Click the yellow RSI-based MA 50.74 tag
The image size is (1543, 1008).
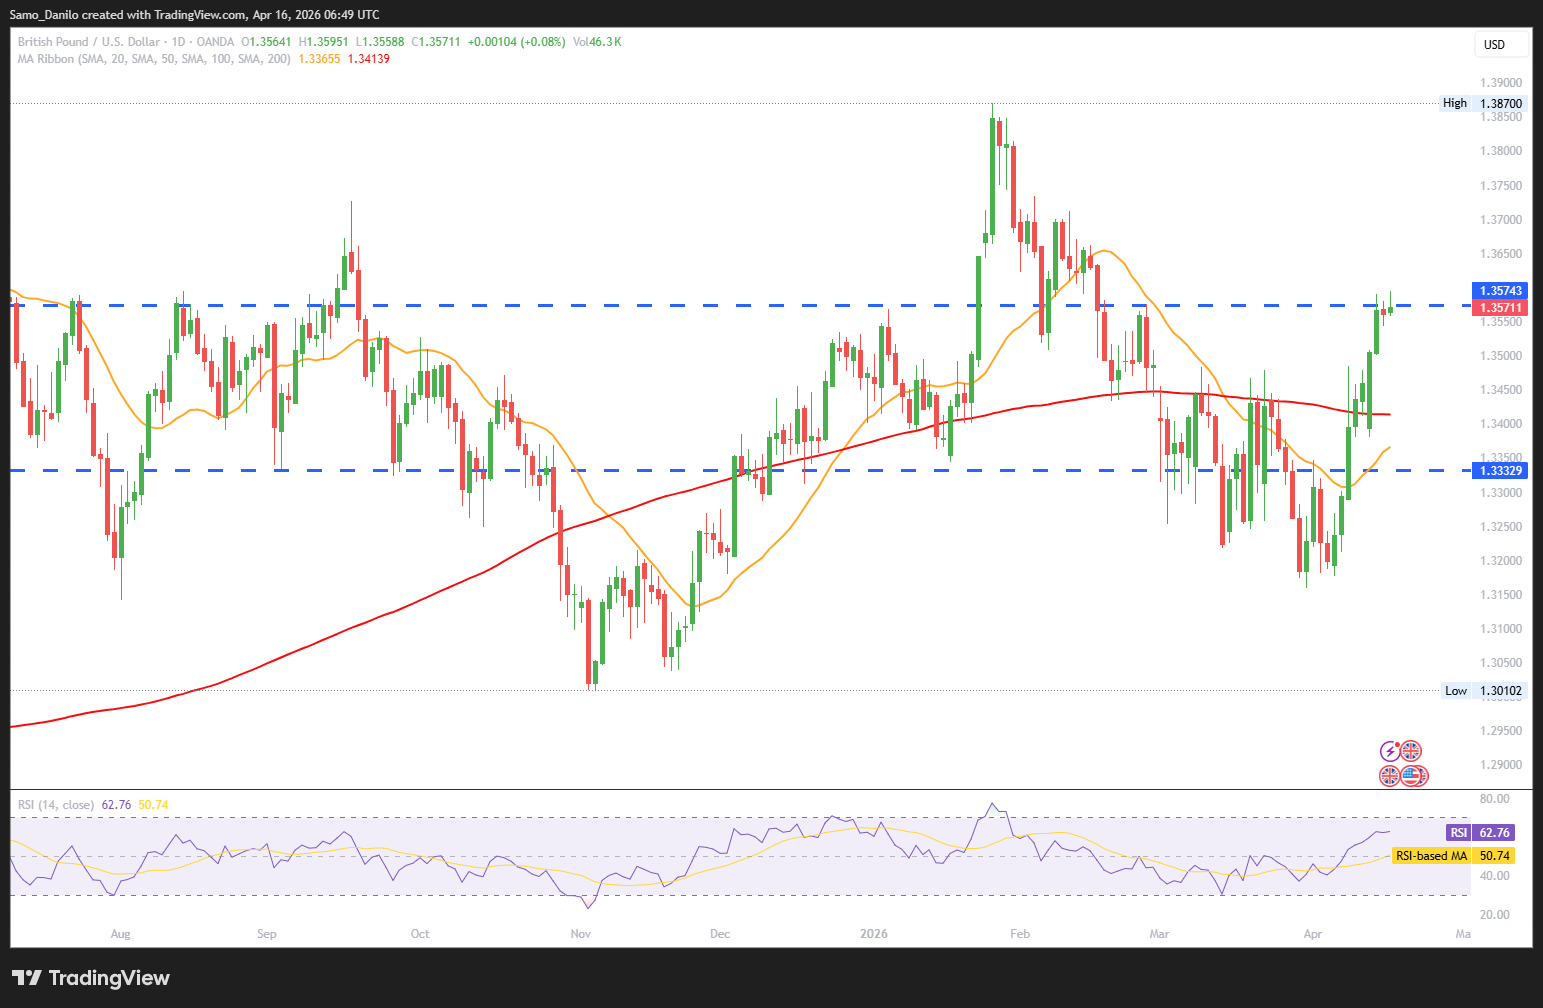[x=1453, y=856]
